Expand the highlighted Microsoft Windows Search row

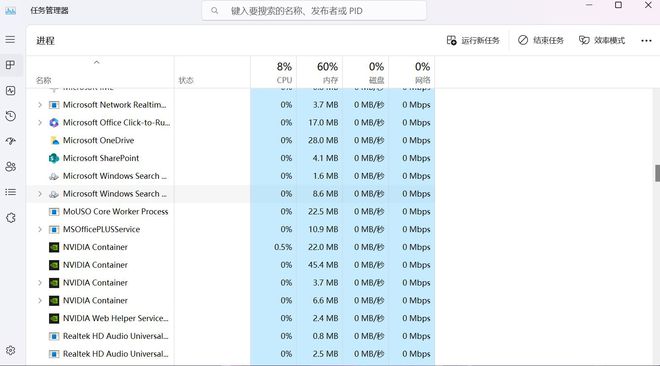click(x=40, y=194)
